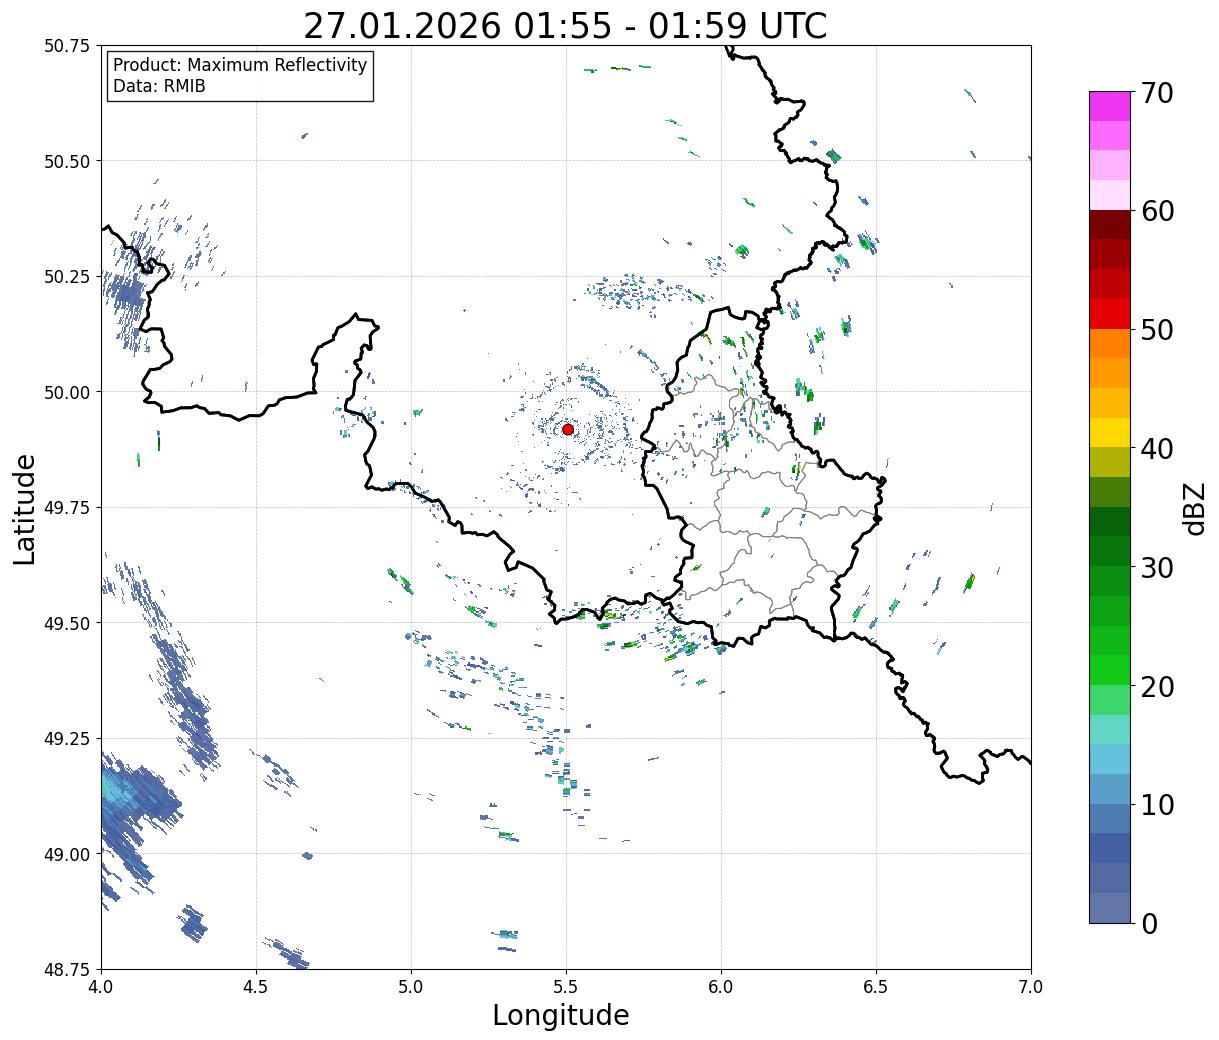Click the magenta top swatch of colorbar
Viewport: 1219px width, 1040px height.
coord(1110,106)
